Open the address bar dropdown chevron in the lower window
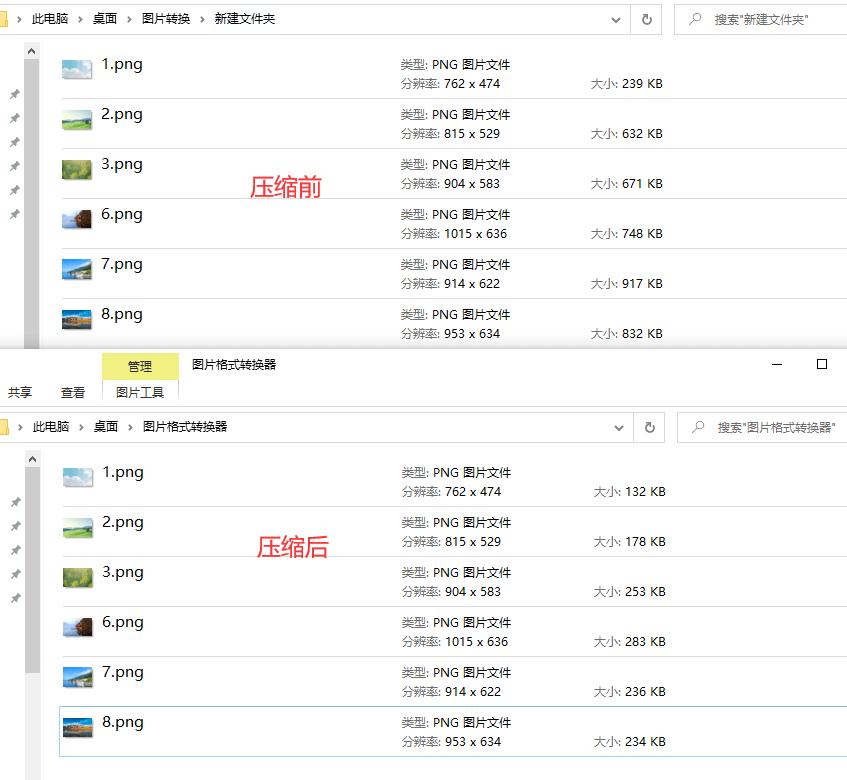847x780 pixels. coord(618,426)
